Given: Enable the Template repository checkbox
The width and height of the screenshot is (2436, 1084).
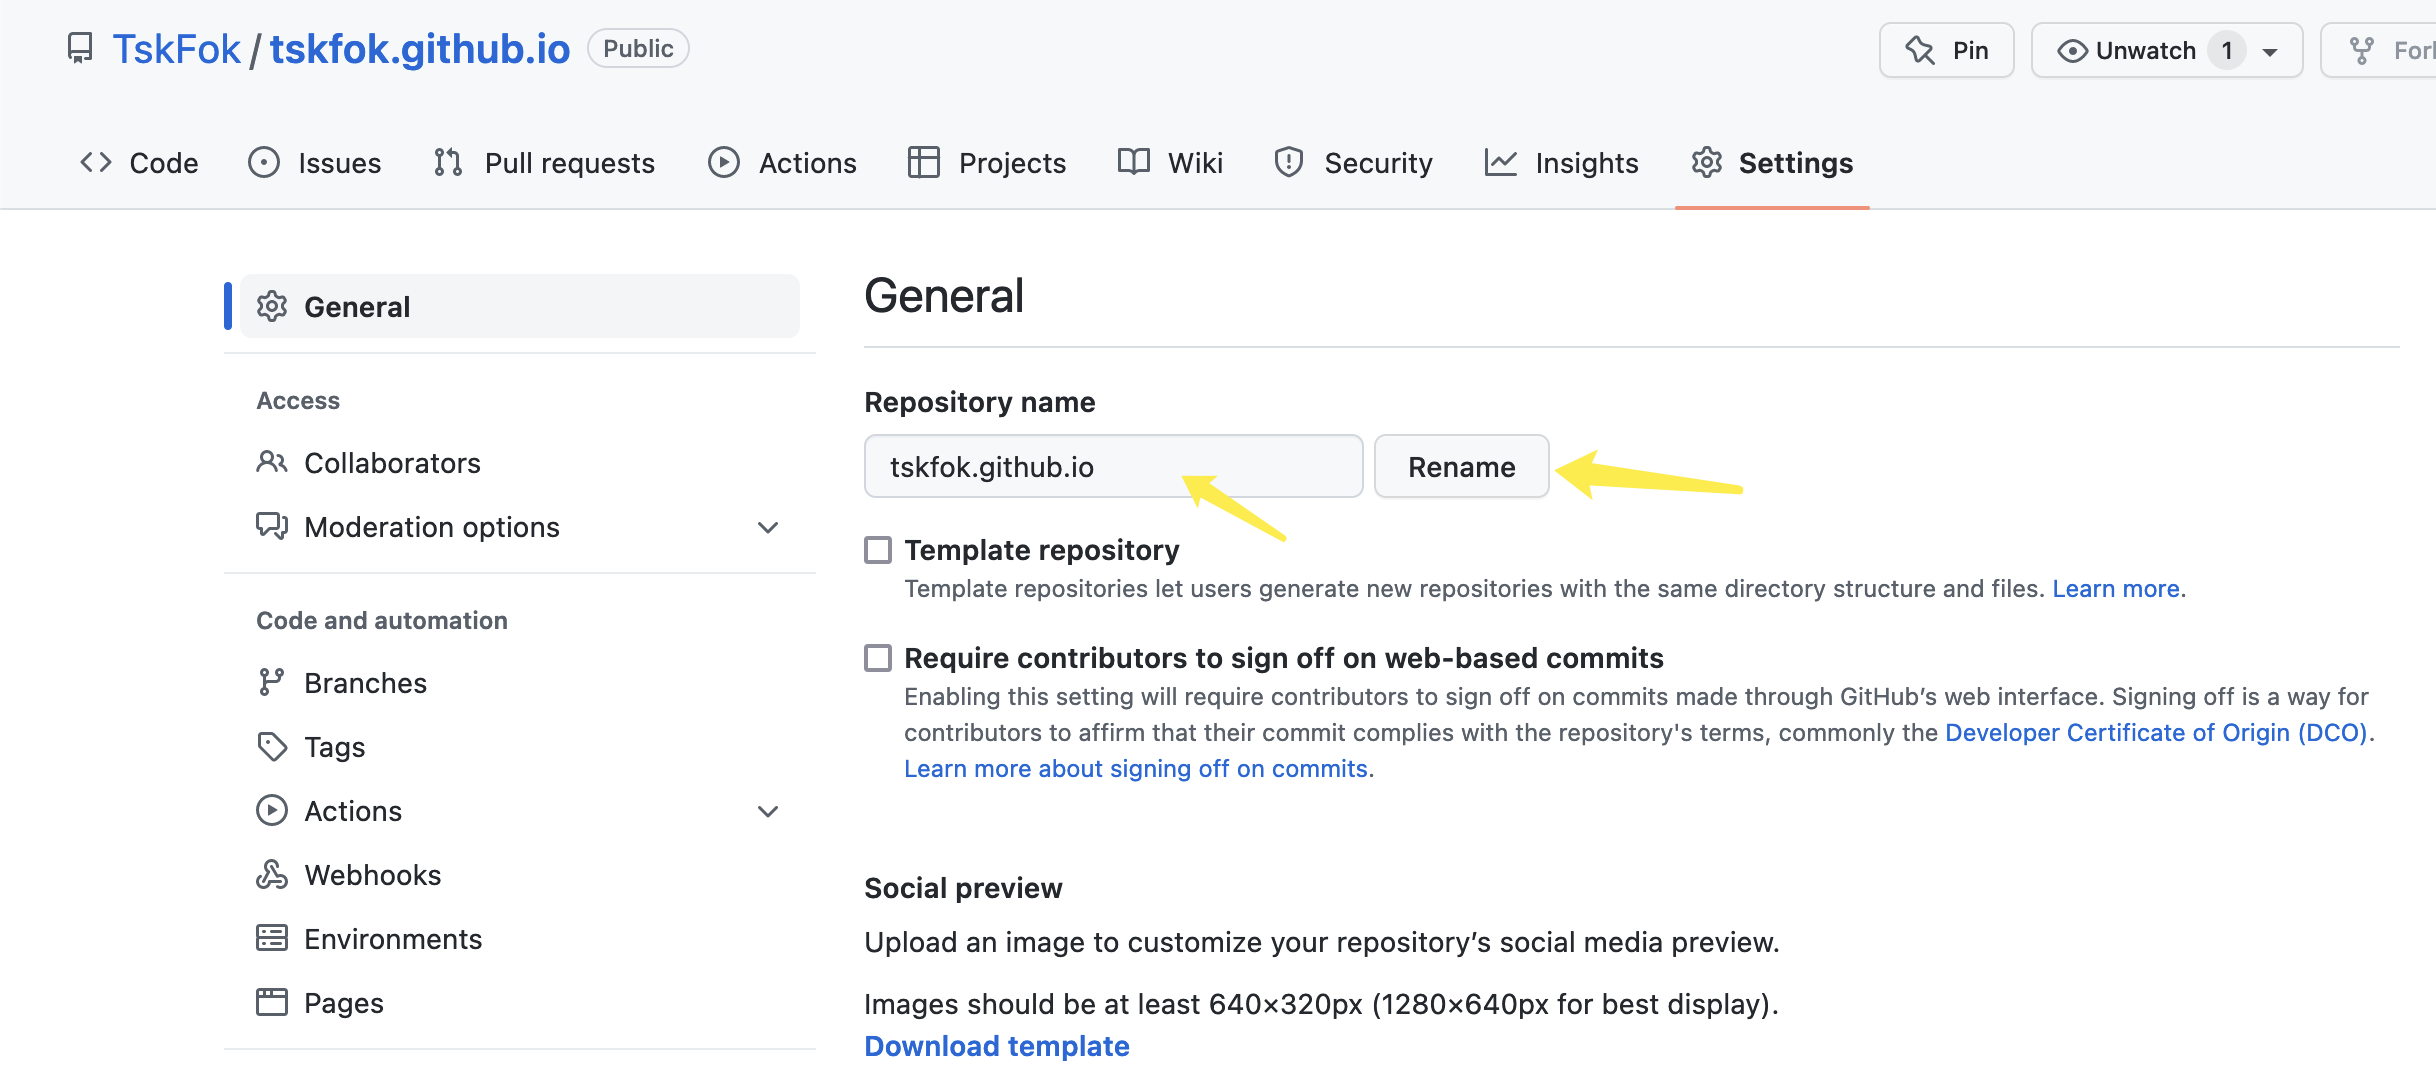Looking at the screenshot, I should point(878,550).
